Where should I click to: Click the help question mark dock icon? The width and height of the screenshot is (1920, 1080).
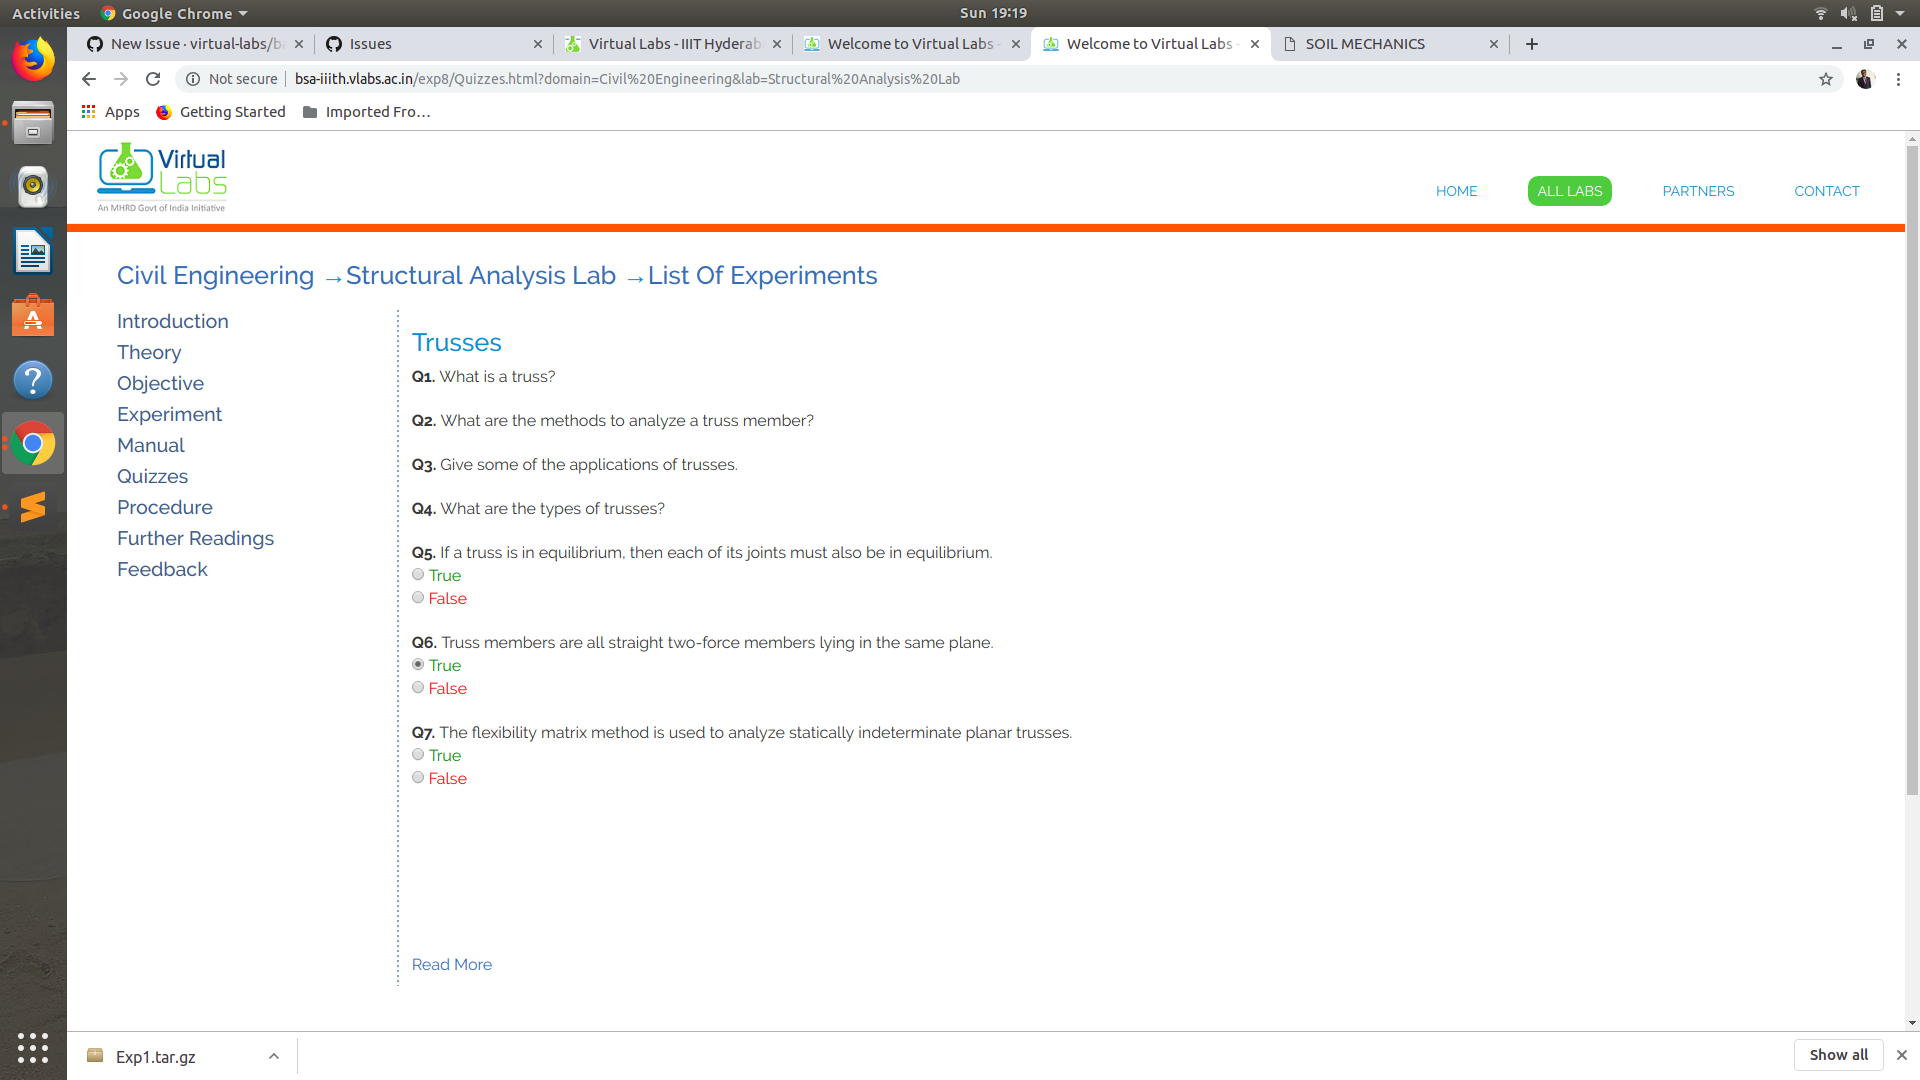coord(33,380)
